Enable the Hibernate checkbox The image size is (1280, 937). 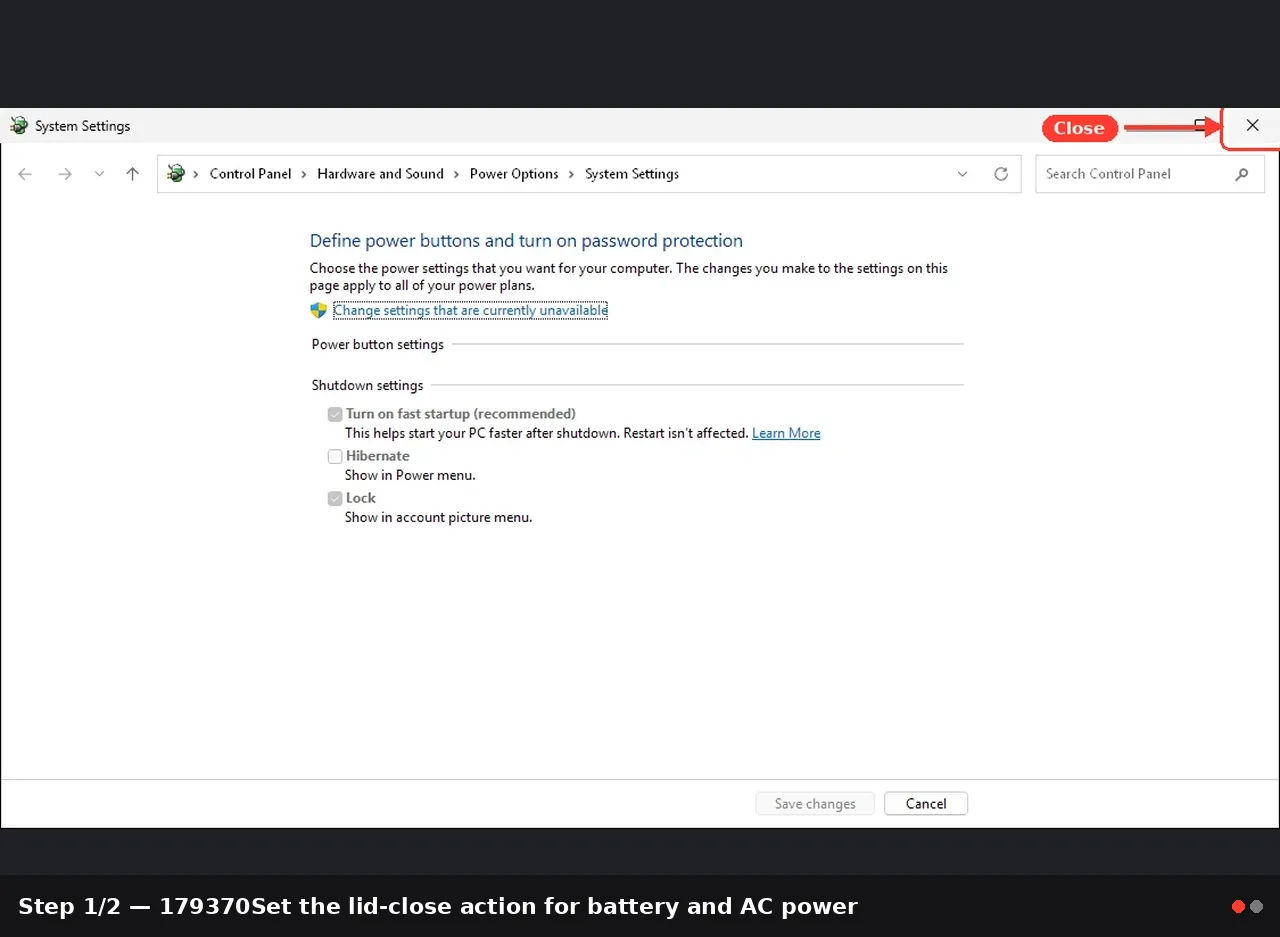point(335,456)
